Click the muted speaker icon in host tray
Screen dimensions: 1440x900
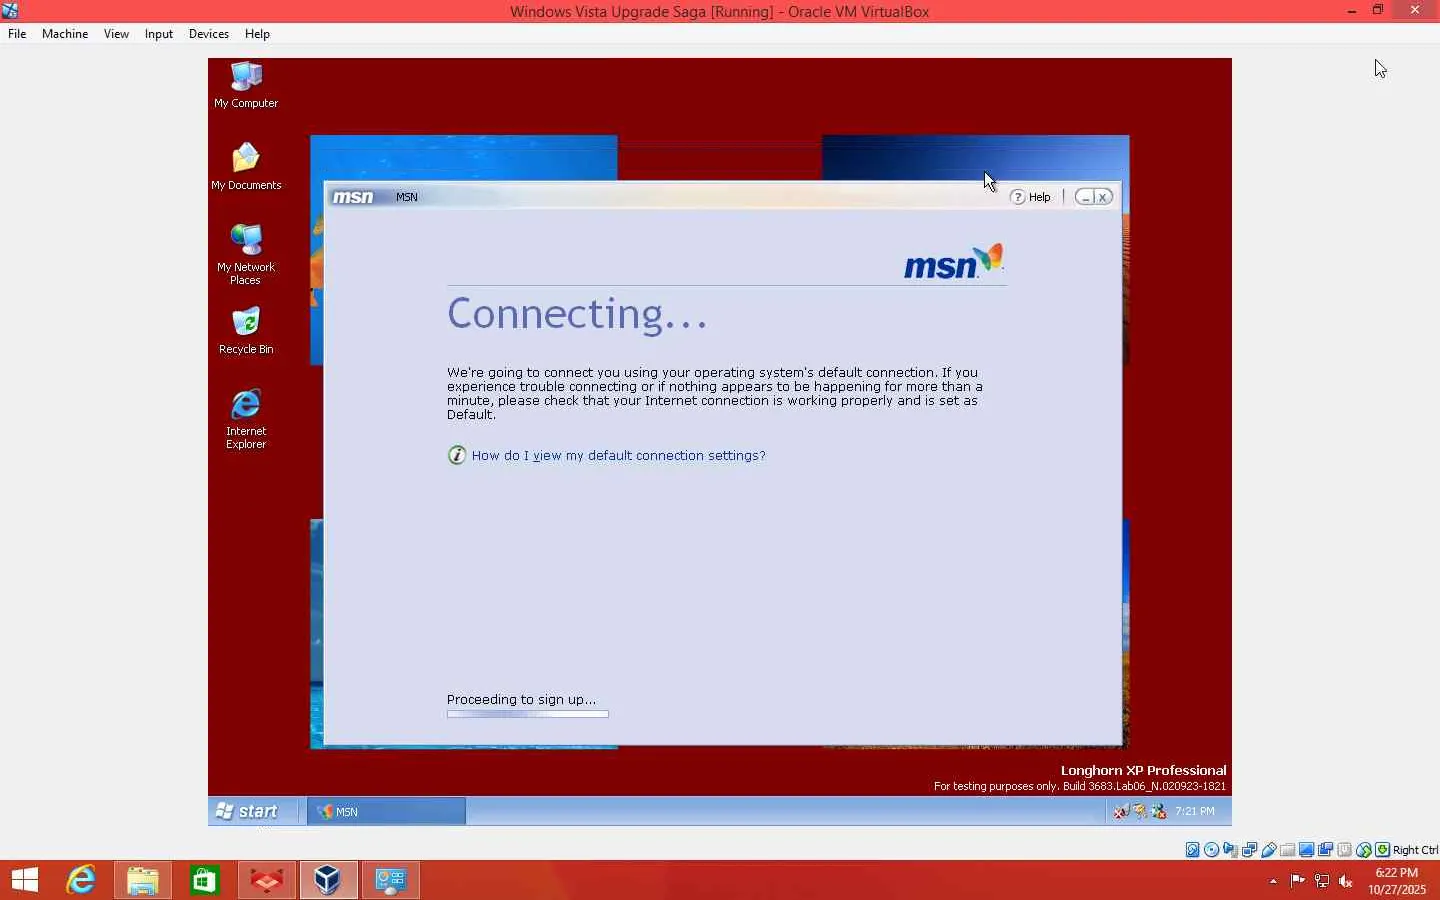click(1346, 881)
